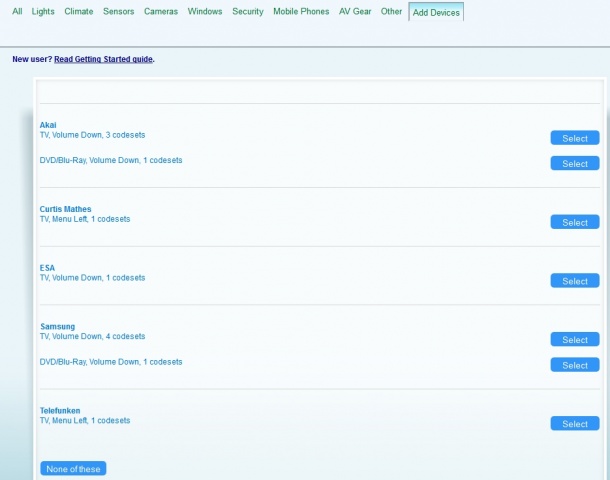The height and width of the screenshot is (480, 610).
Task: Open the Read Getting Started guide link
Action: pyautogui.click(x=104, y=59)
